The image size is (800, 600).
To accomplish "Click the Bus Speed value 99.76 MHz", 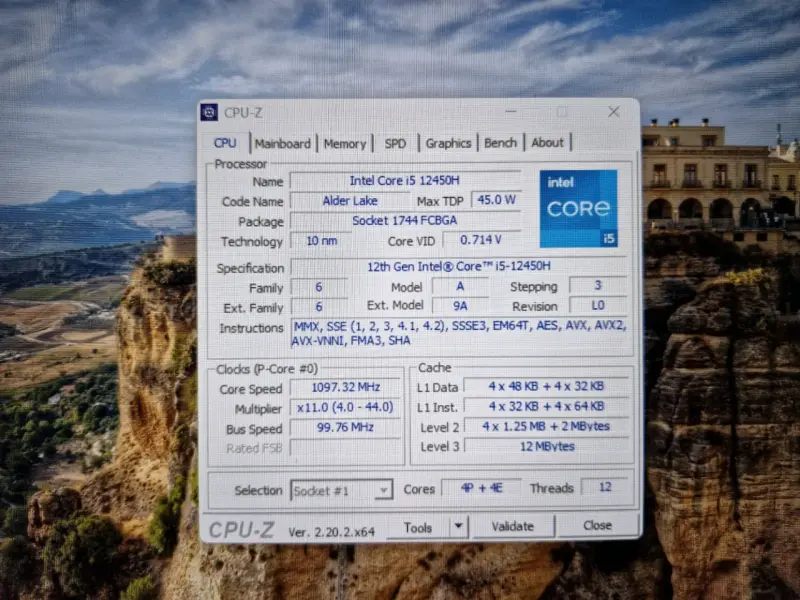I will pyautogui.click(x=345, y=427).
